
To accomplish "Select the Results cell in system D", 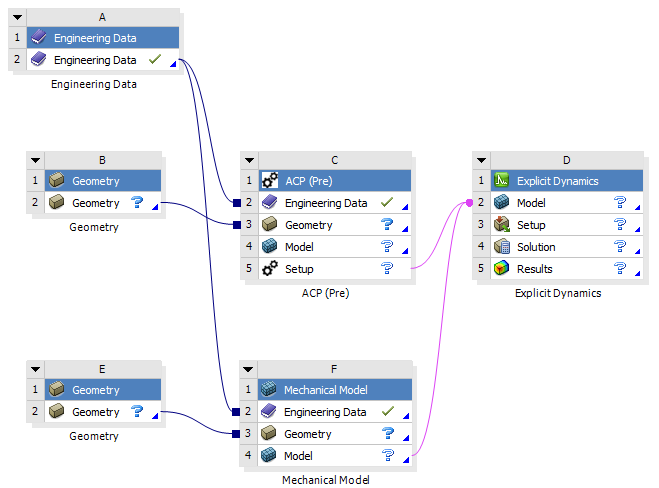I will 567,268.
